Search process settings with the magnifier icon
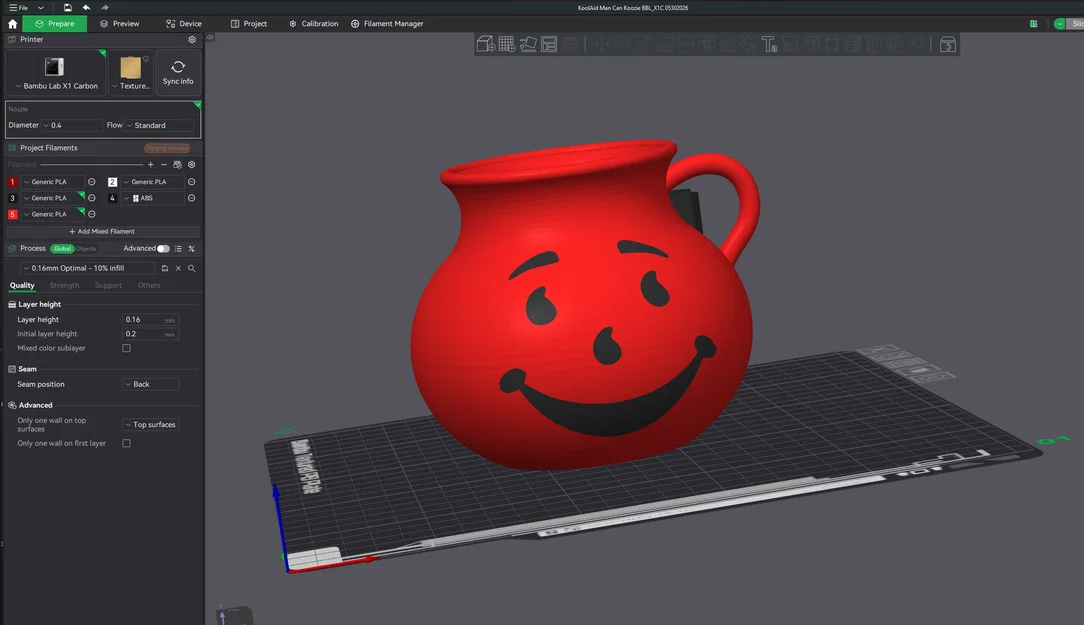The image size is (1084, 625). point(191,268)
